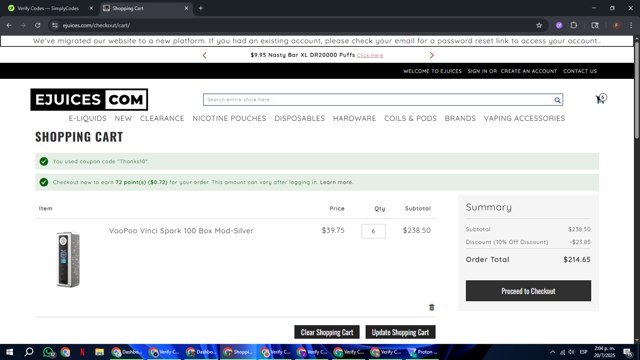
Task: Click the browser address bar URL
Action: click(96, 25)
